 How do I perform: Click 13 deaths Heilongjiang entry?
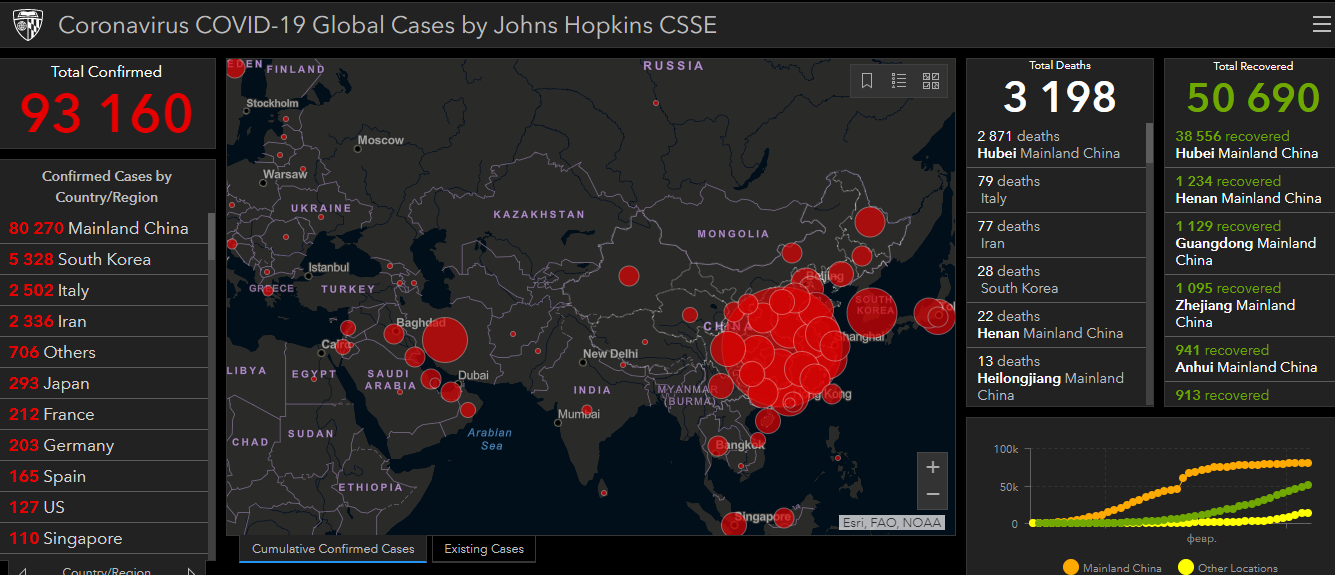[1056, 377]
